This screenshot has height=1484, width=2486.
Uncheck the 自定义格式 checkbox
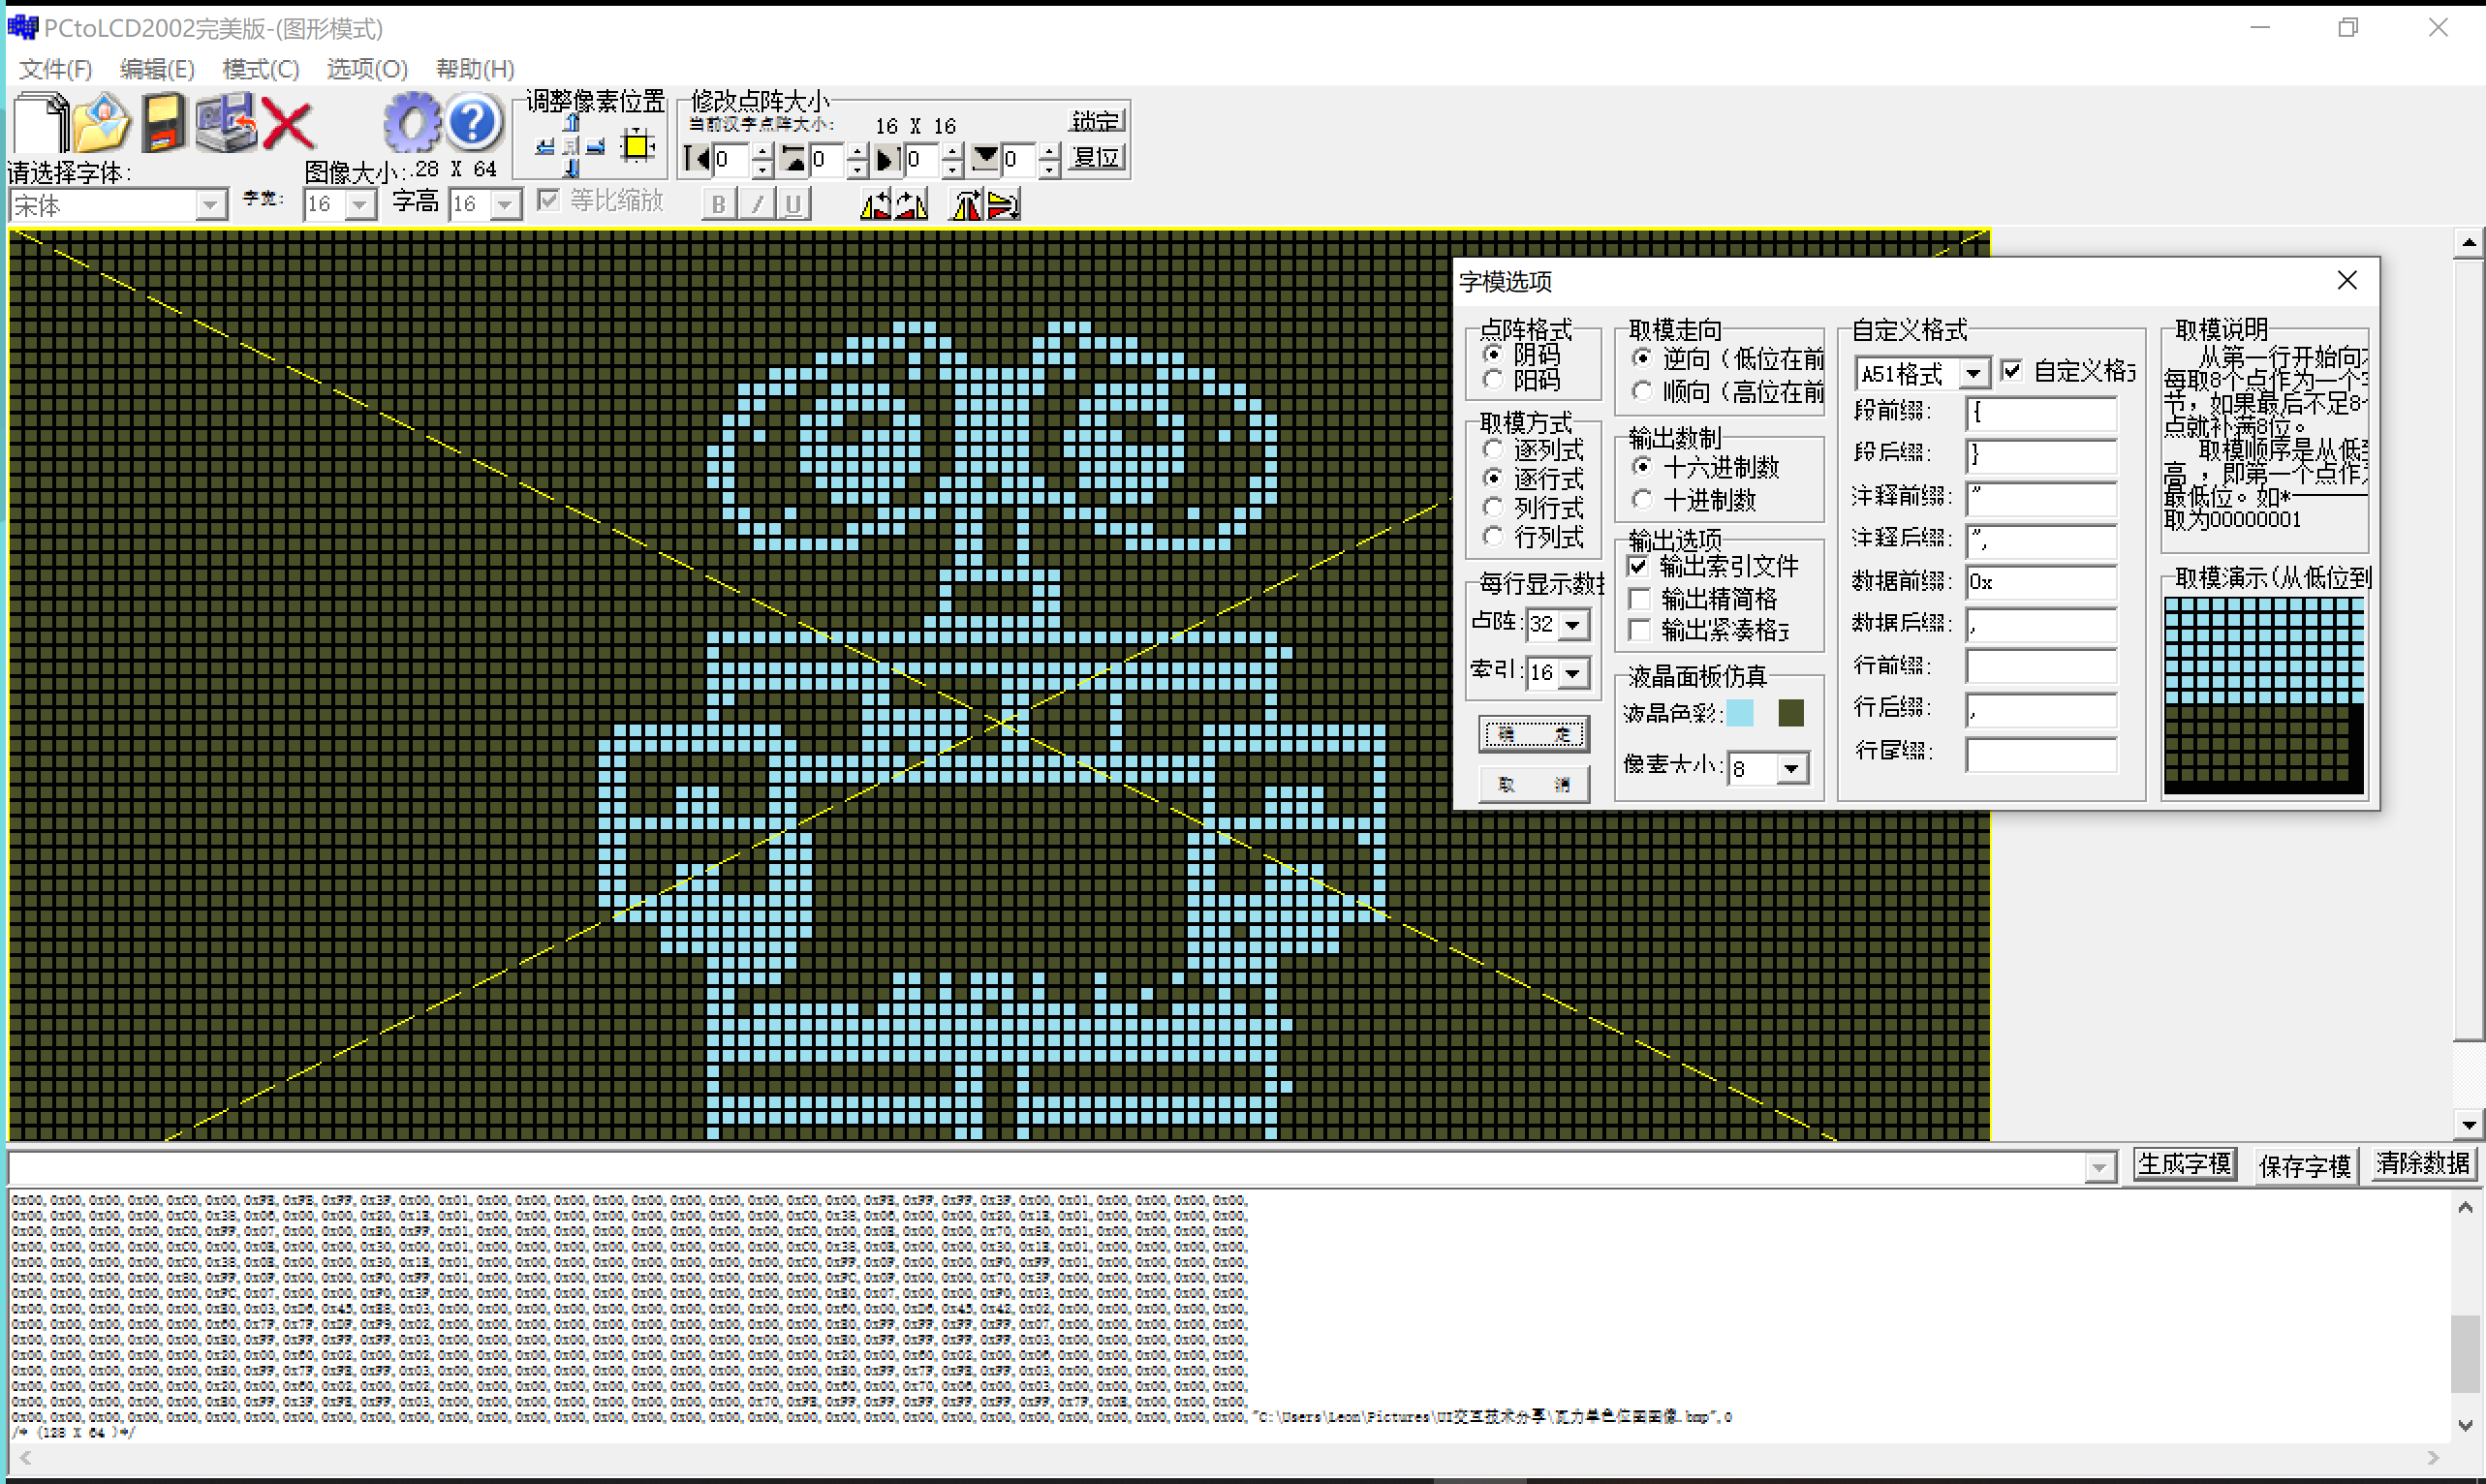2012,371
